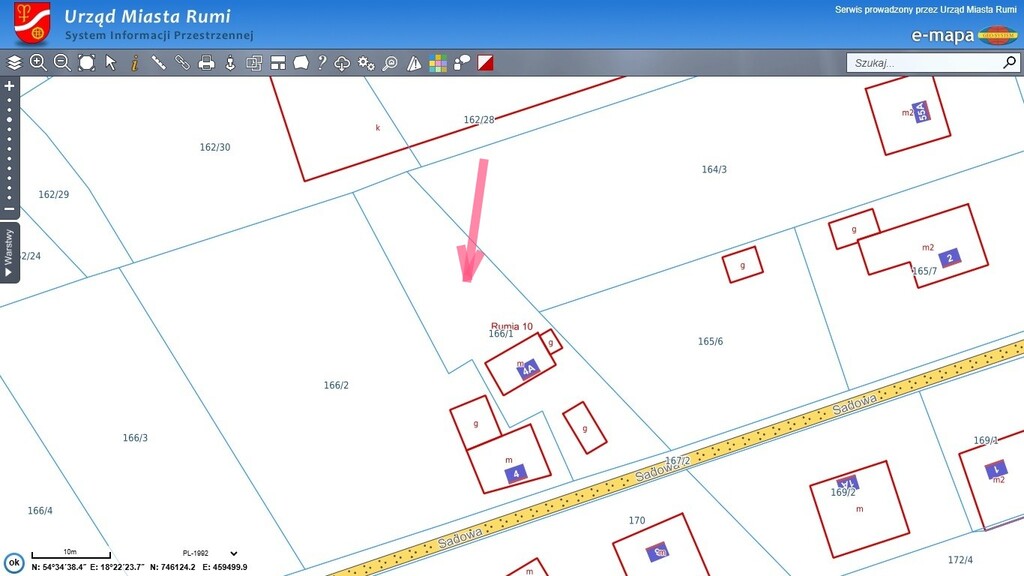The width and height of the screenshot is (1024, 576).
Task: Click the full extent view icon
Action: [87, 63]
